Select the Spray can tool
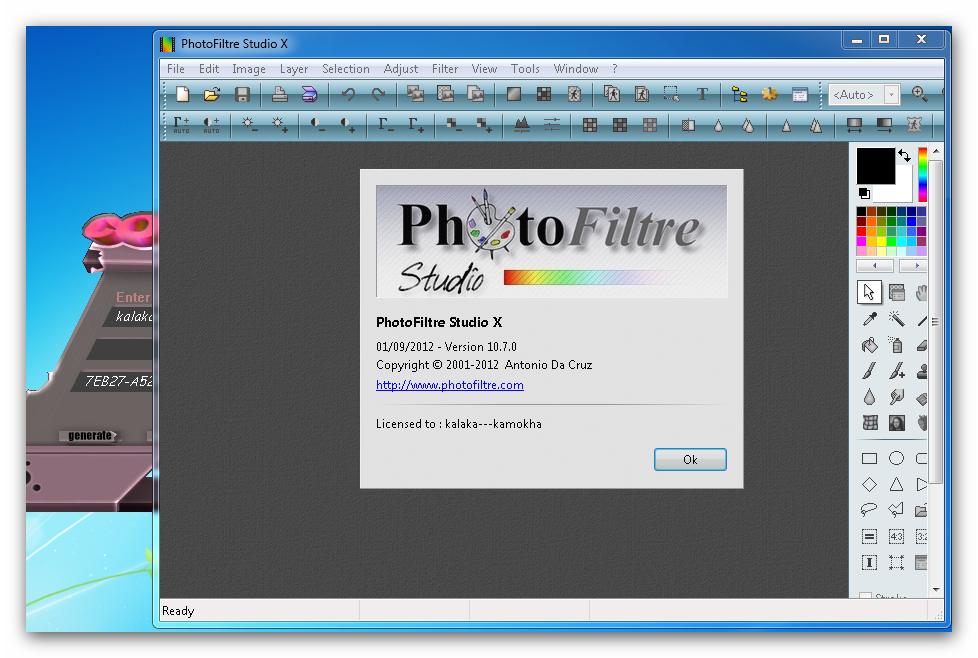 896,345
